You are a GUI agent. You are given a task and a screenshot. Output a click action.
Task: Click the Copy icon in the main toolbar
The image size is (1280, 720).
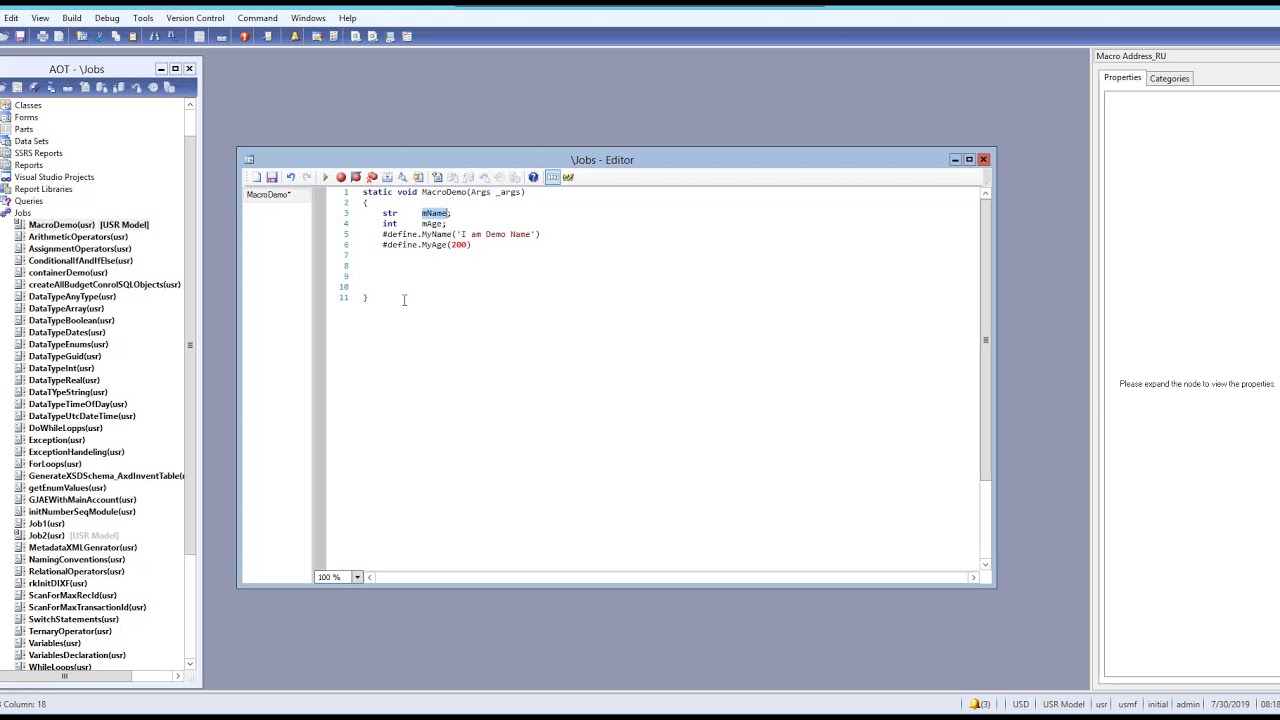pyautogui.click(x=116, y=37)
